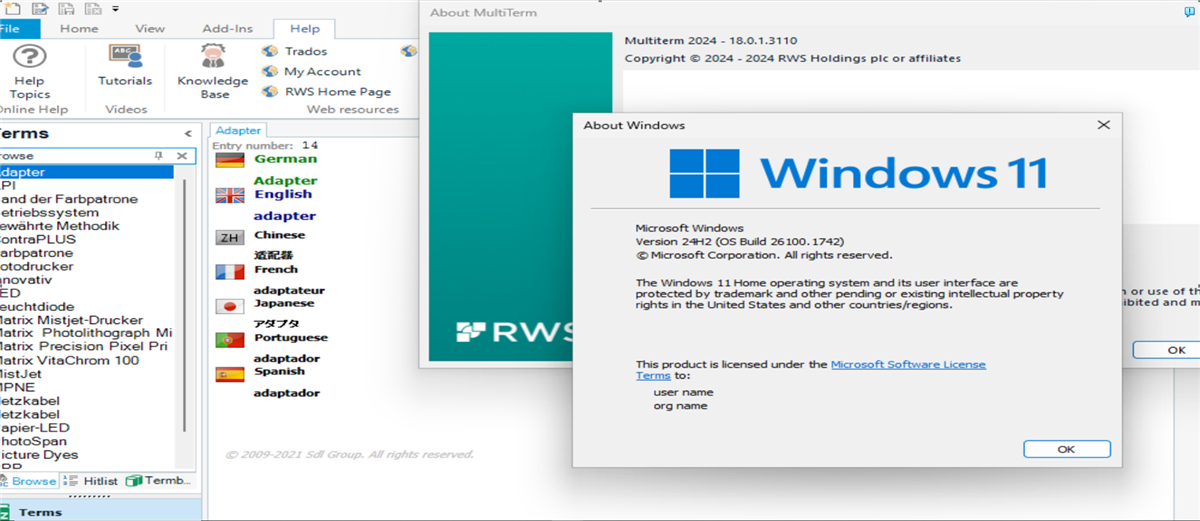Click the Portuguese language label
This screenshot has width=1200, height=521.
coord(291,337)
